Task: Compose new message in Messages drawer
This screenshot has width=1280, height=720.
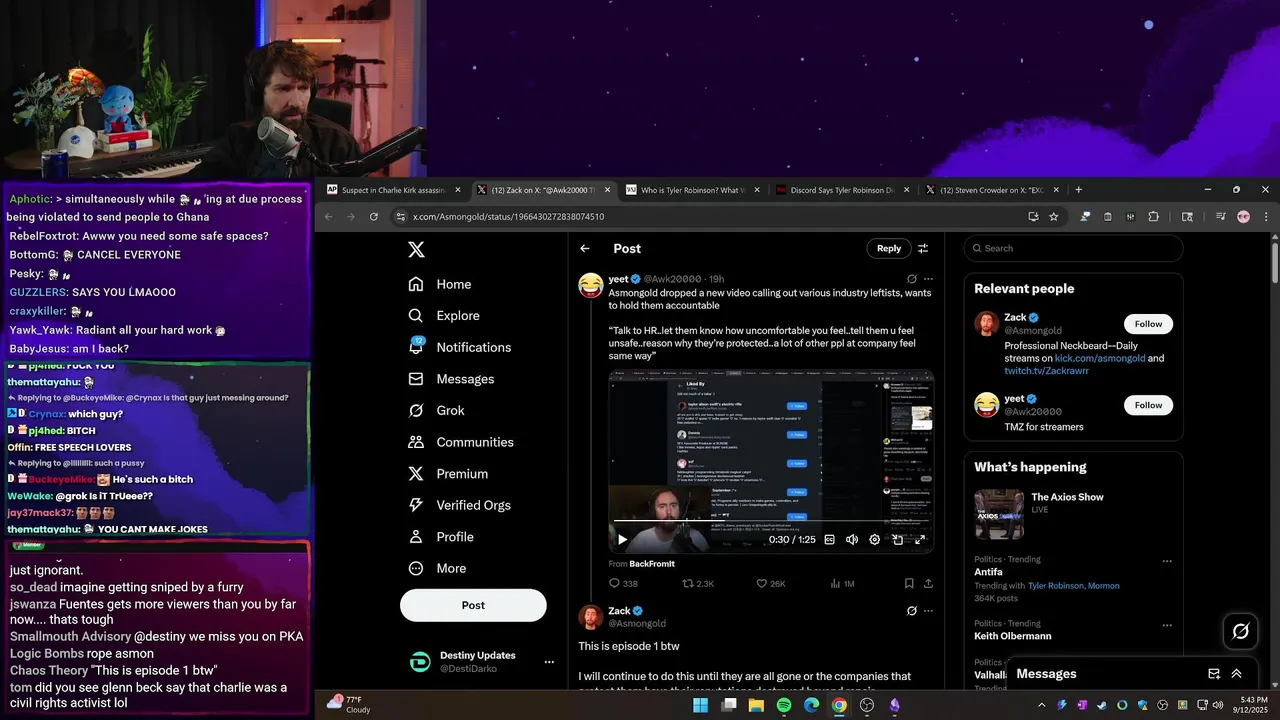Action: click(x=1214, y=674)
